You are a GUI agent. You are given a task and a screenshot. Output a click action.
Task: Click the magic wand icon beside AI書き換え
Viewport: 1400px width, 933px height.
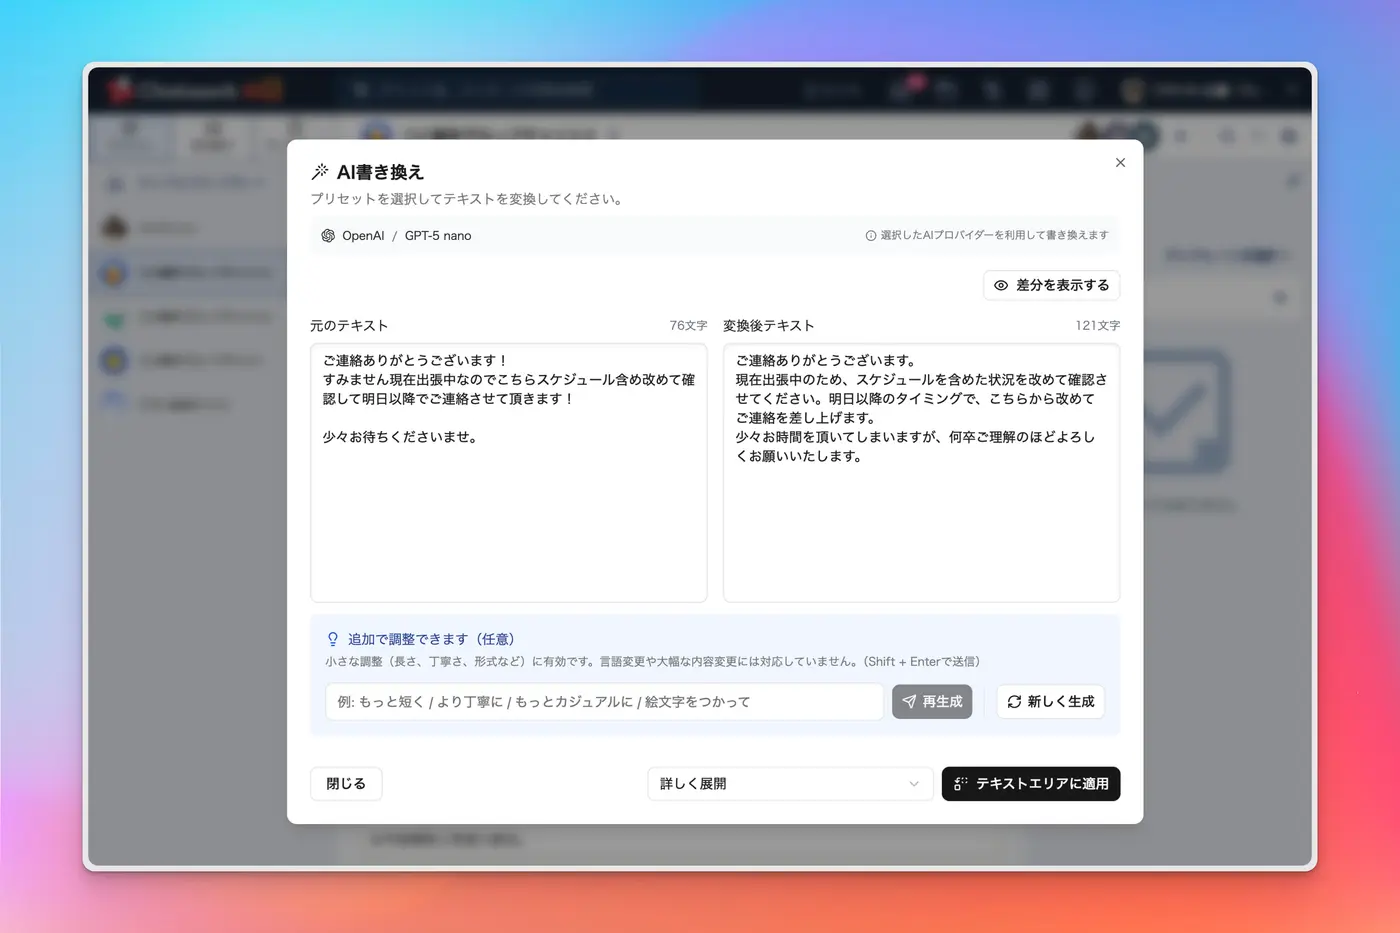[320, 172]
